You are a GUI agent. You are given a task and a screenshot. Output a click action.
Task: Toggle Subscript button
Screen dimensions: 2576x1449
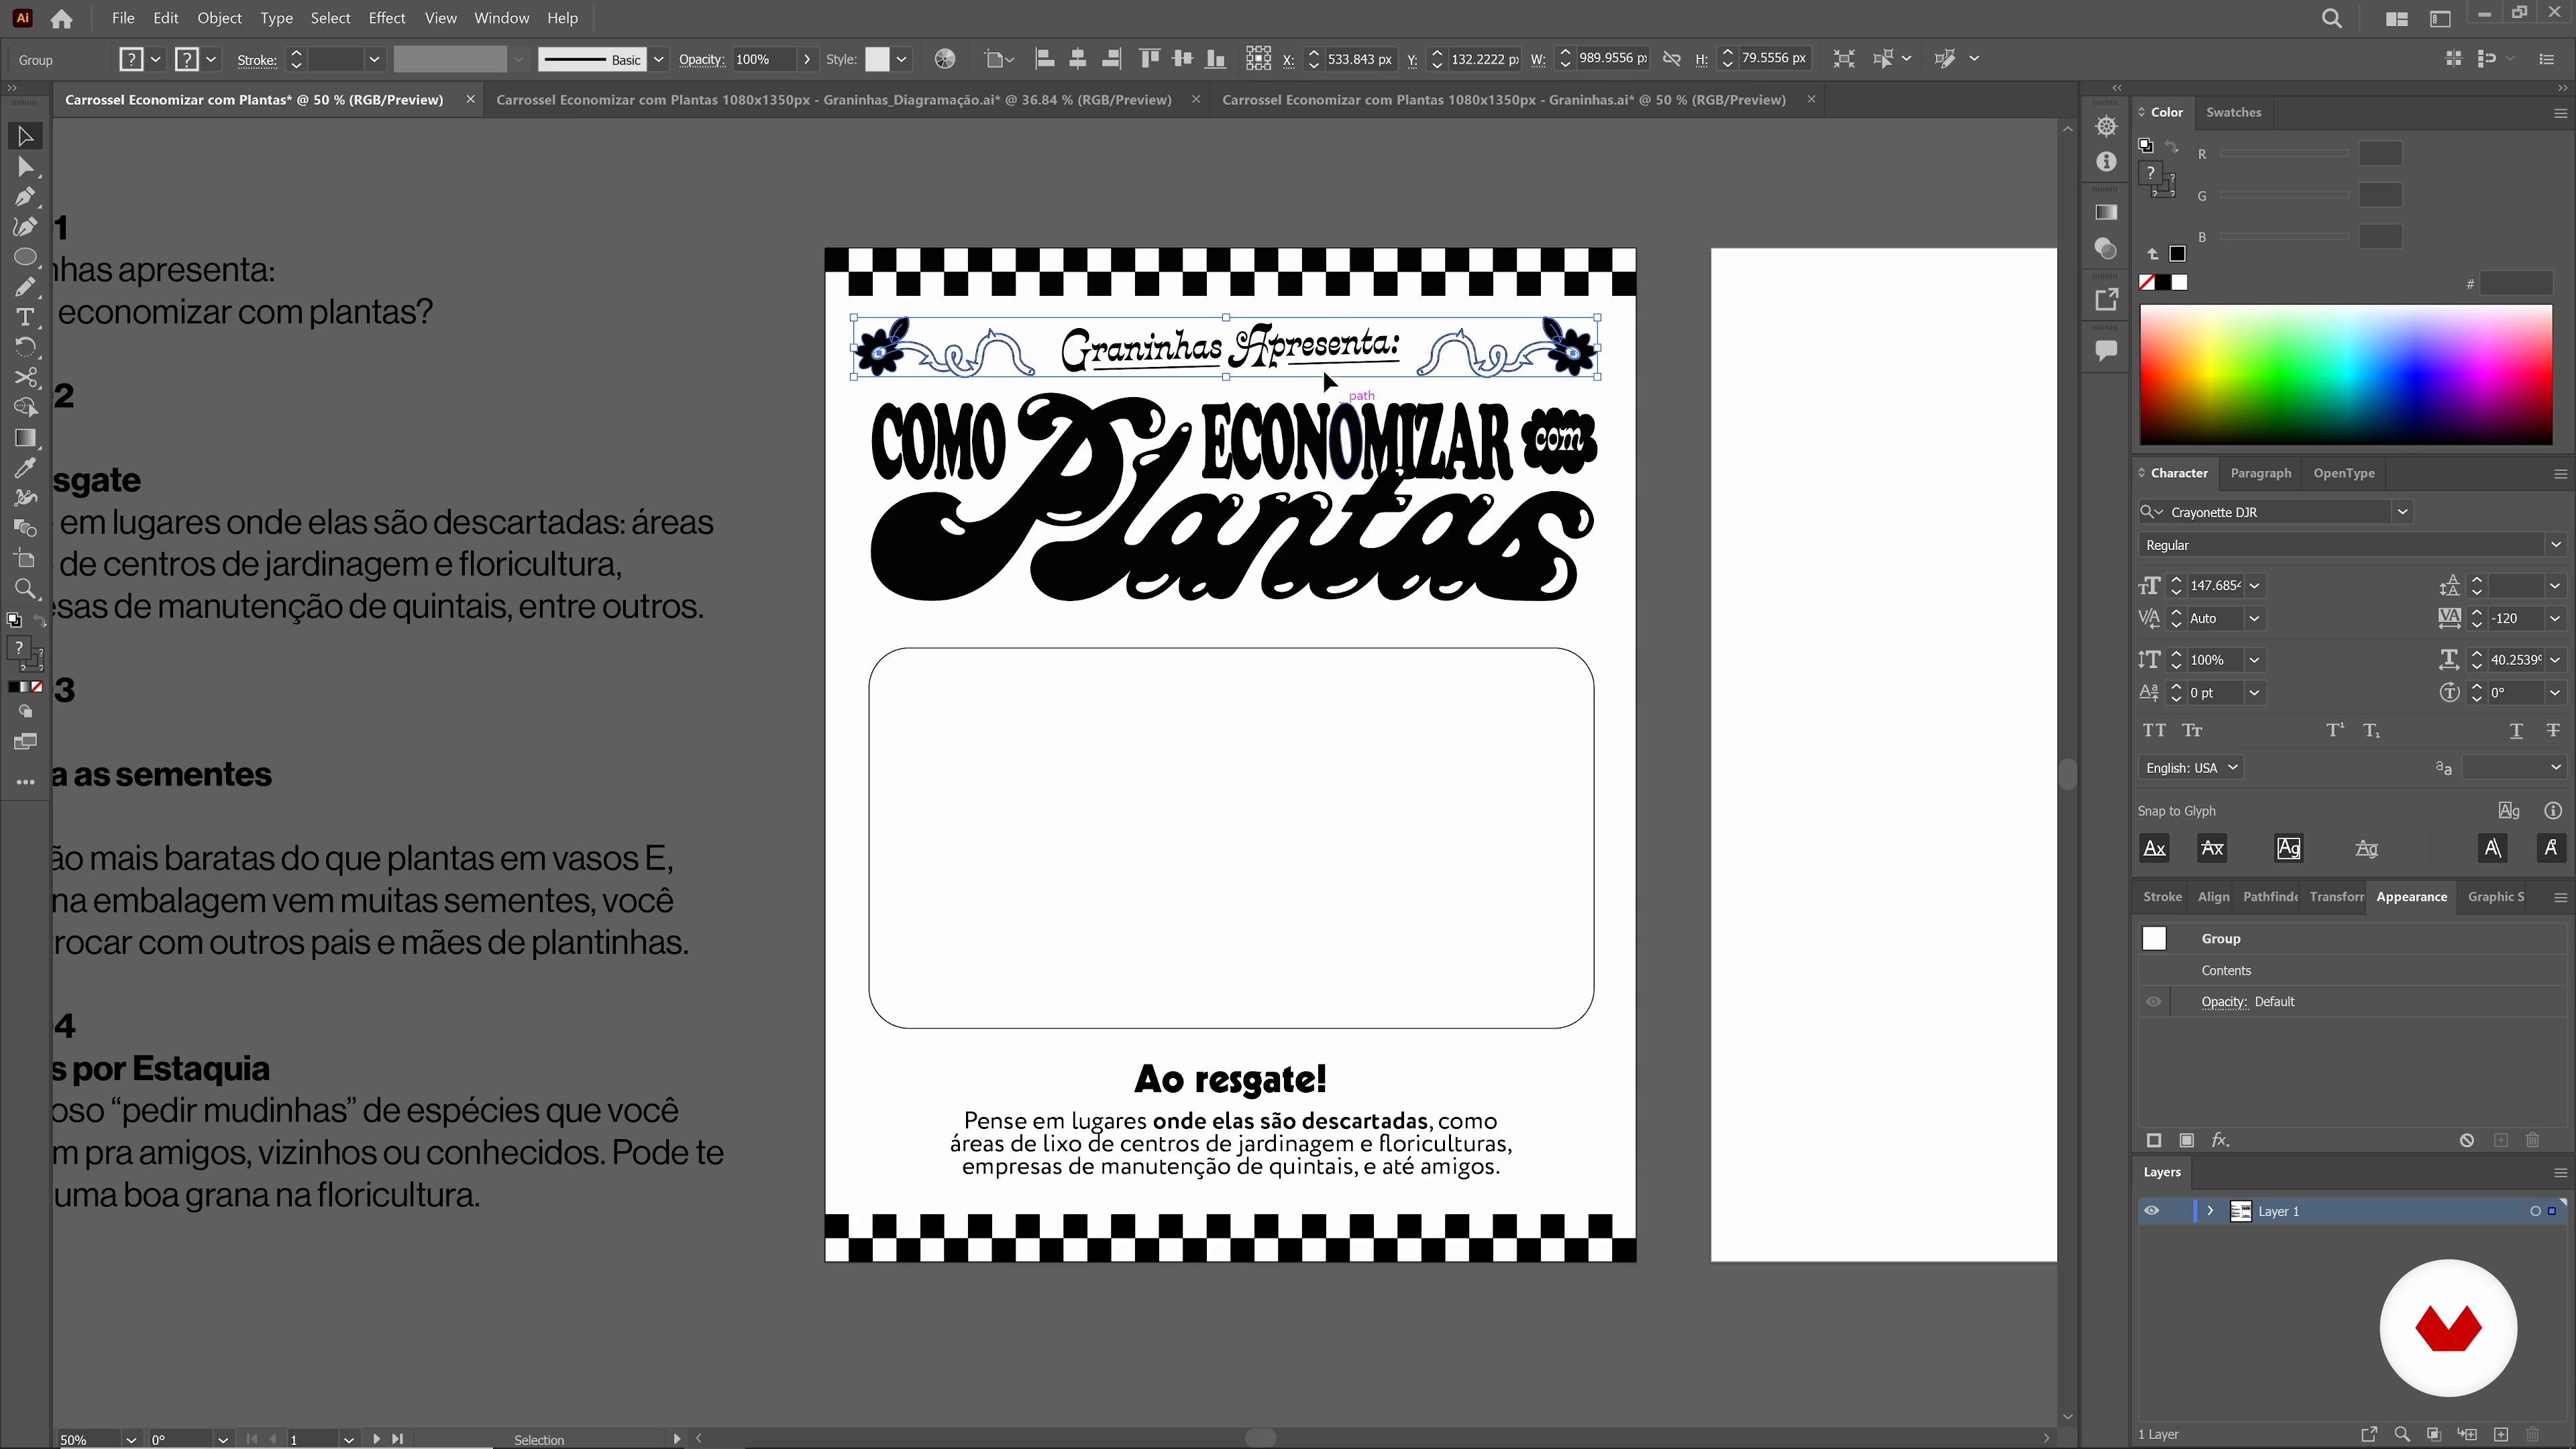coord(2371,730)
